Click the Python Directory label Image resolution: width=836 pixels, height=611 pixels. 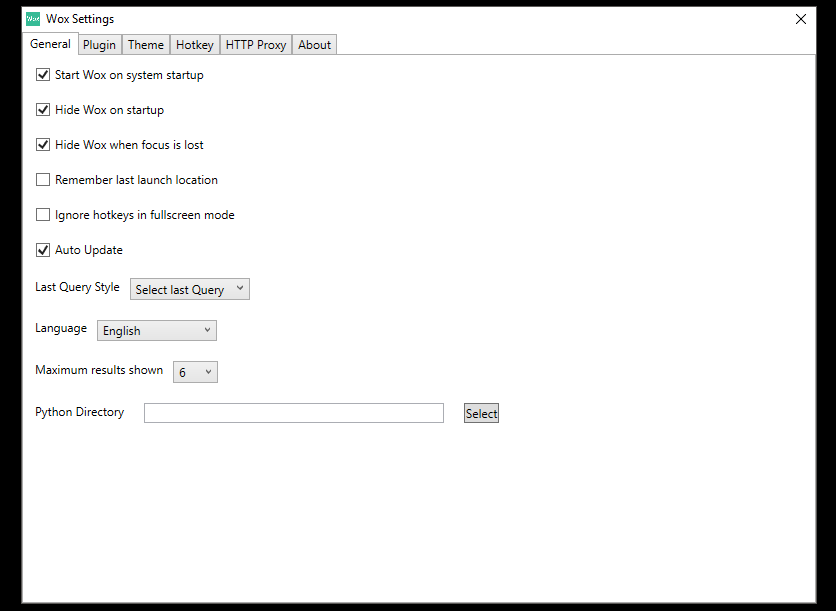point(79,412)
